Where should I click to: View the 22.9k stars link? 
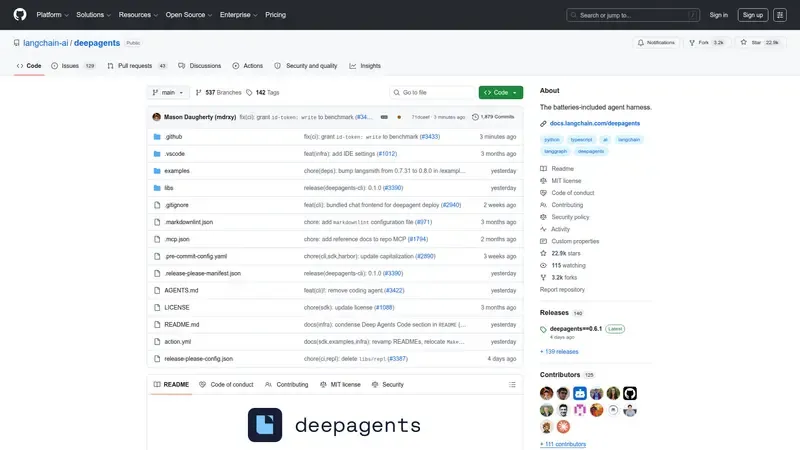(x=560, y=254)
